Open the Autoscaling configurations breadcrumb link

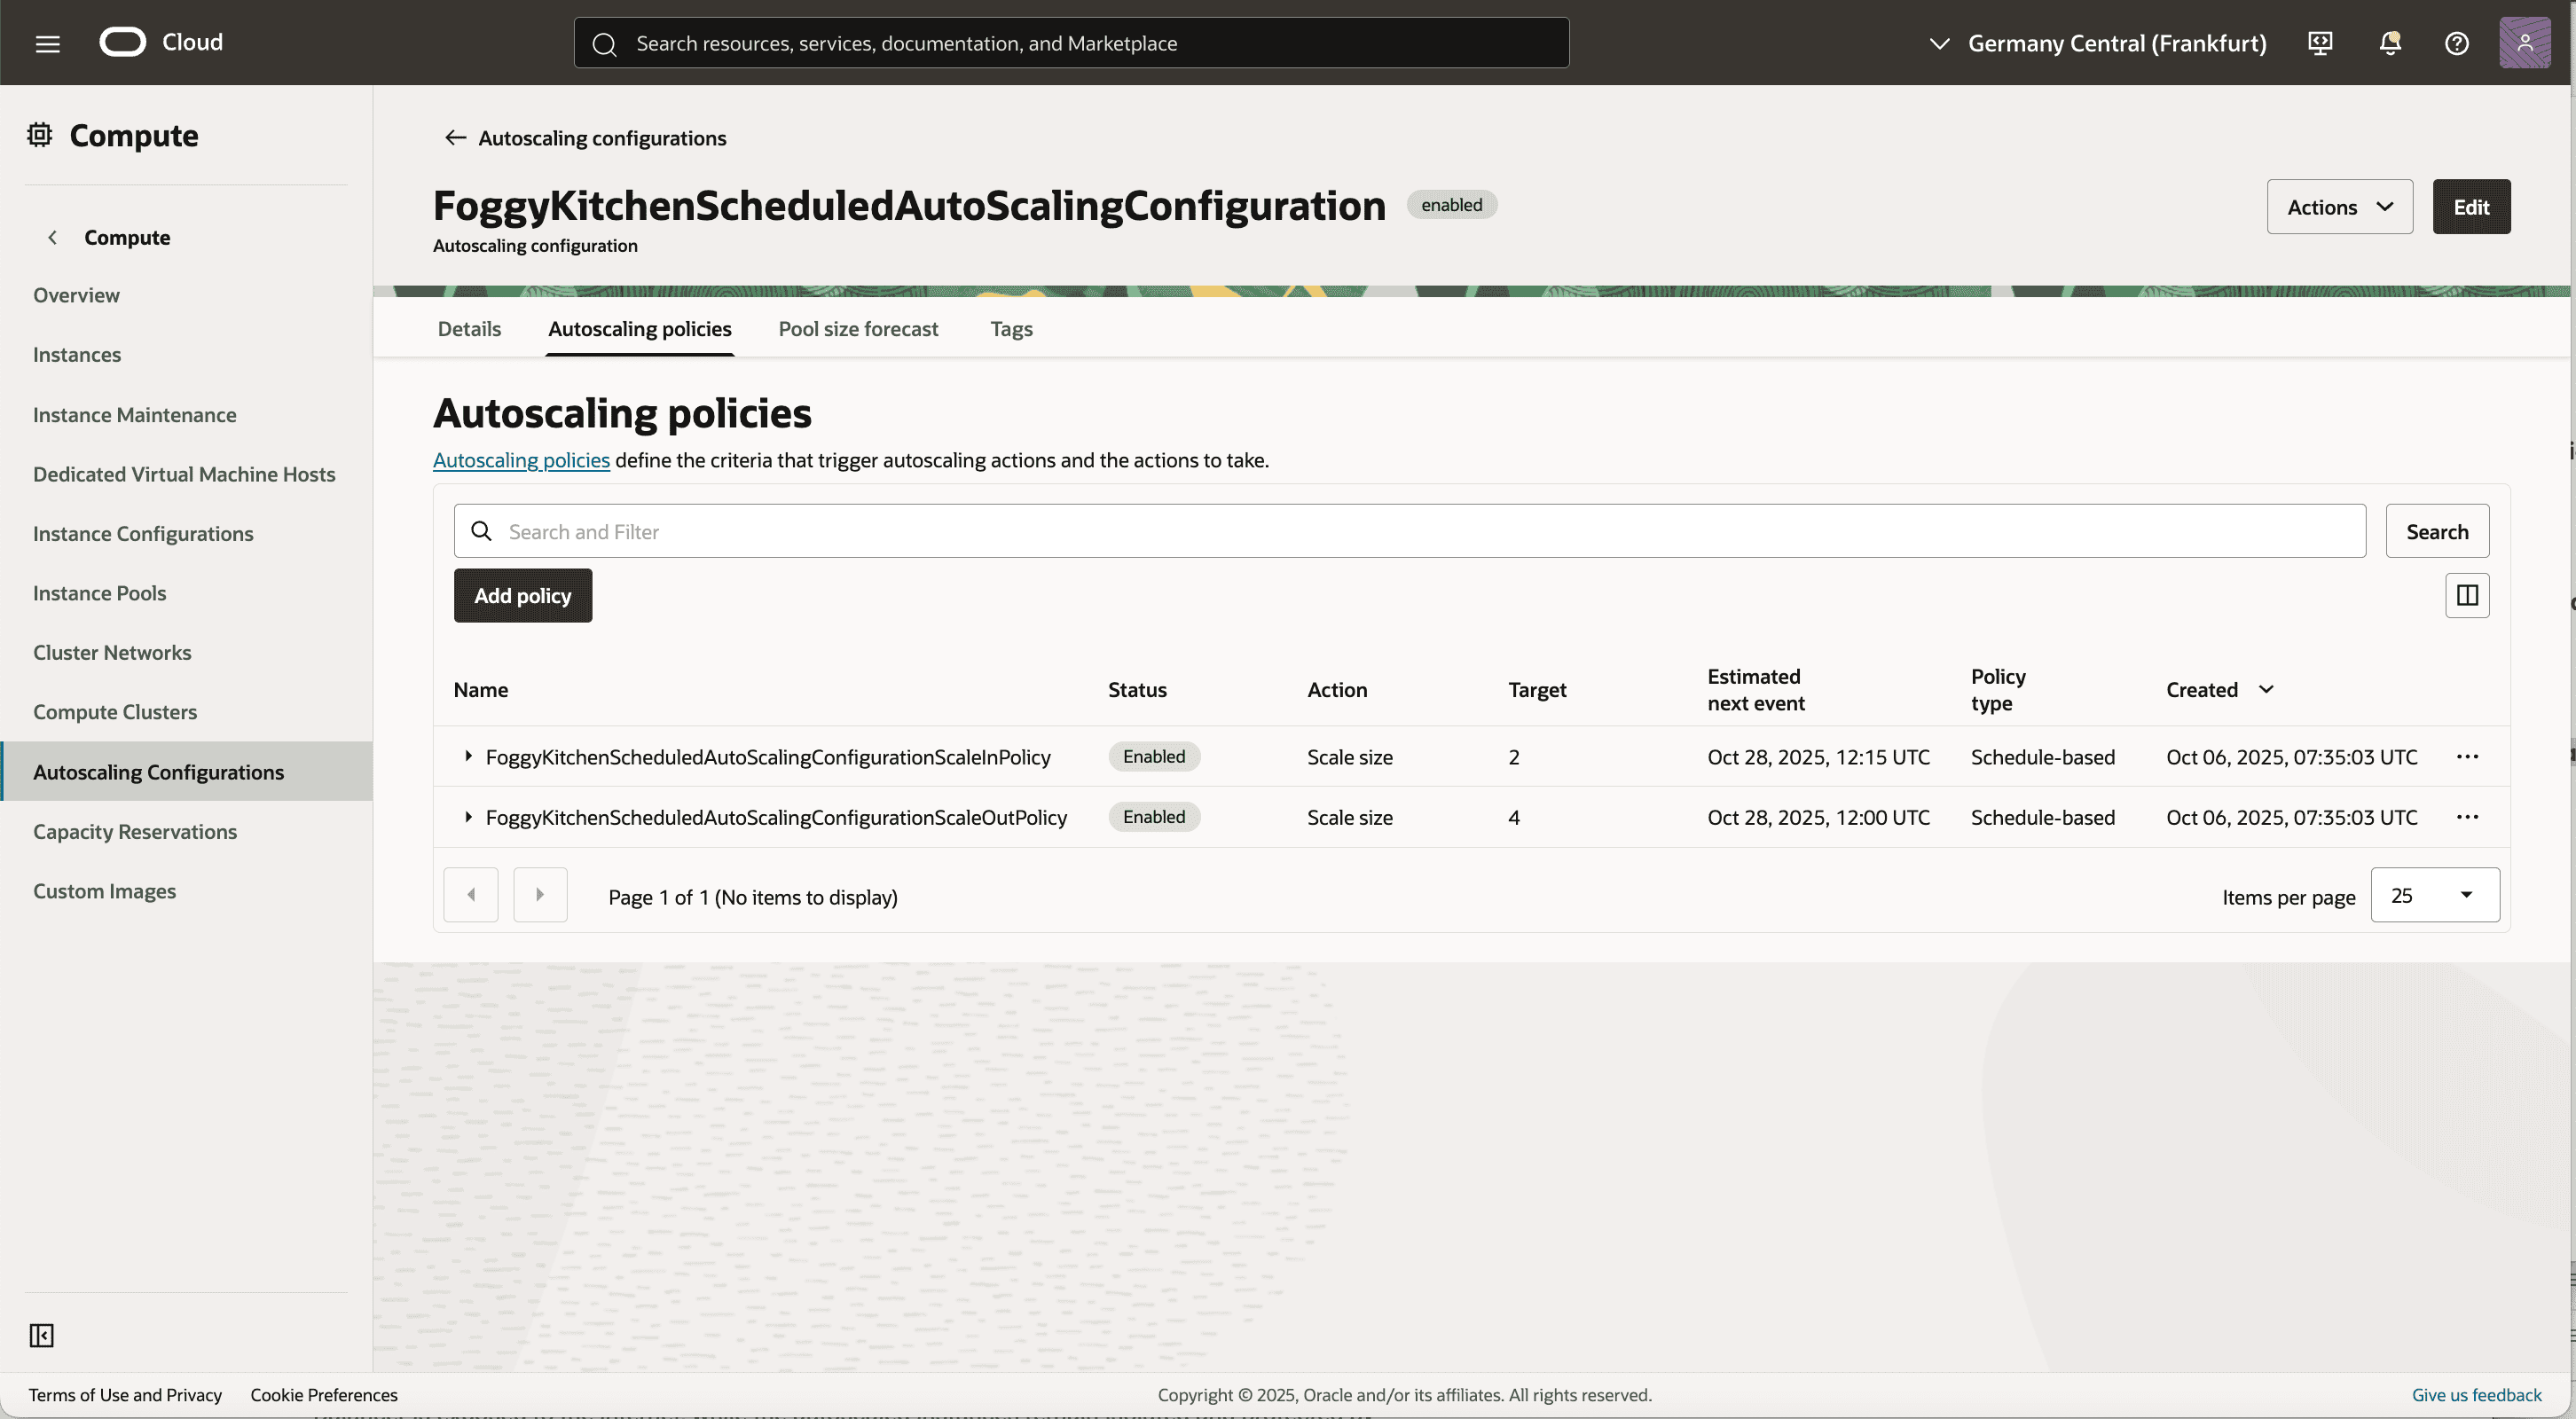(602, 138)
